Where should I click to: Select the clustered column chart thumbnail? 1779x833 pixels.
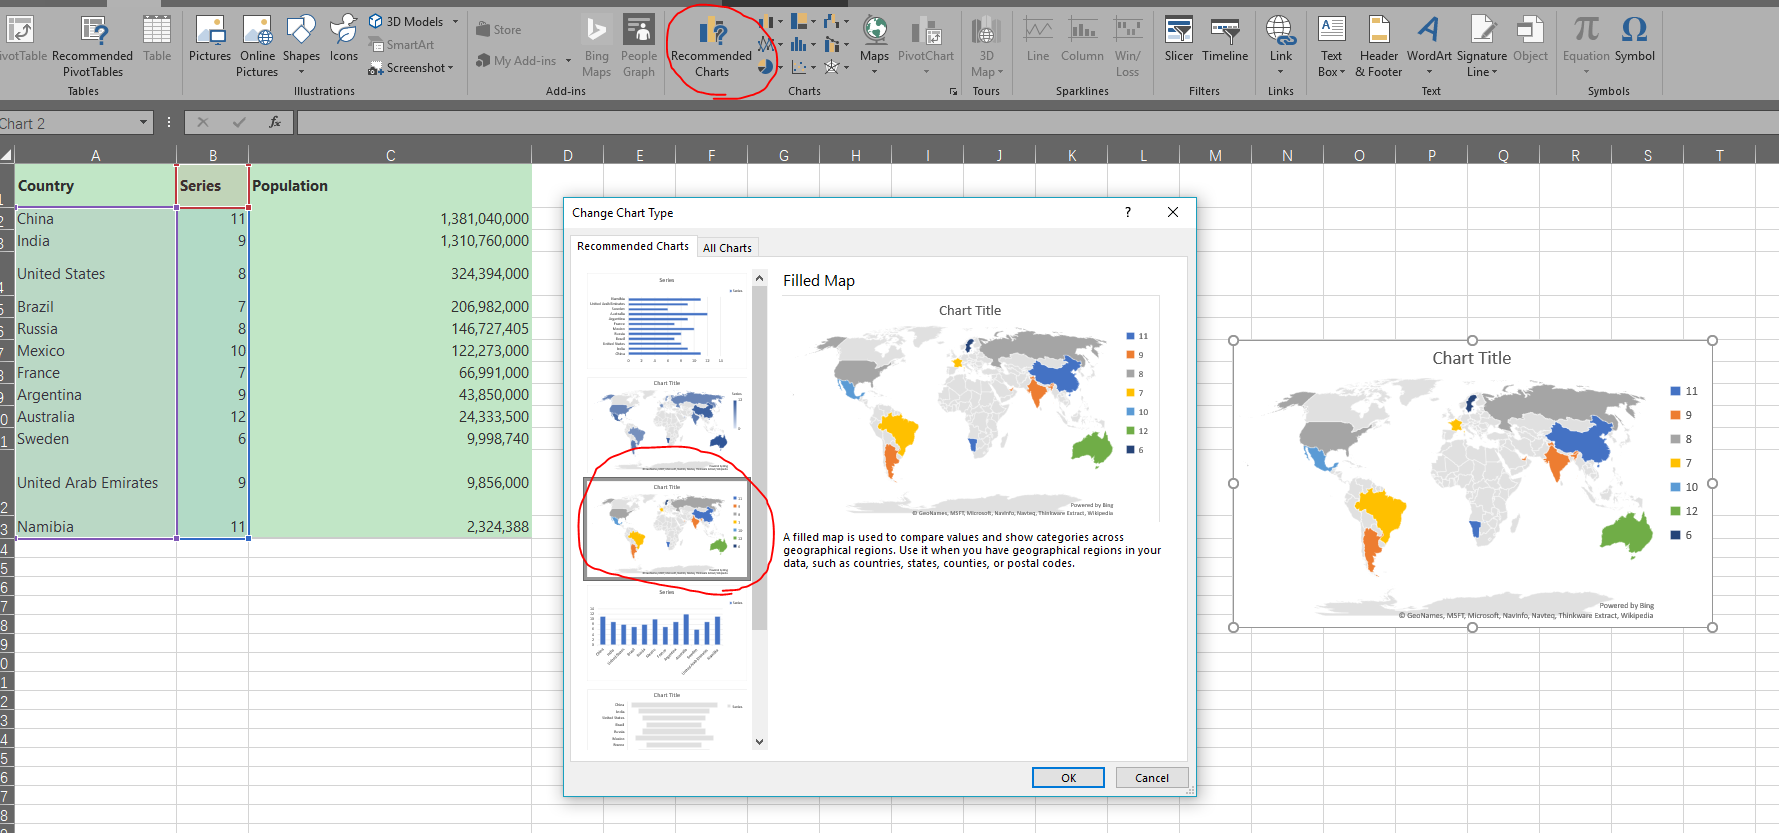click(x=667, y=633)
